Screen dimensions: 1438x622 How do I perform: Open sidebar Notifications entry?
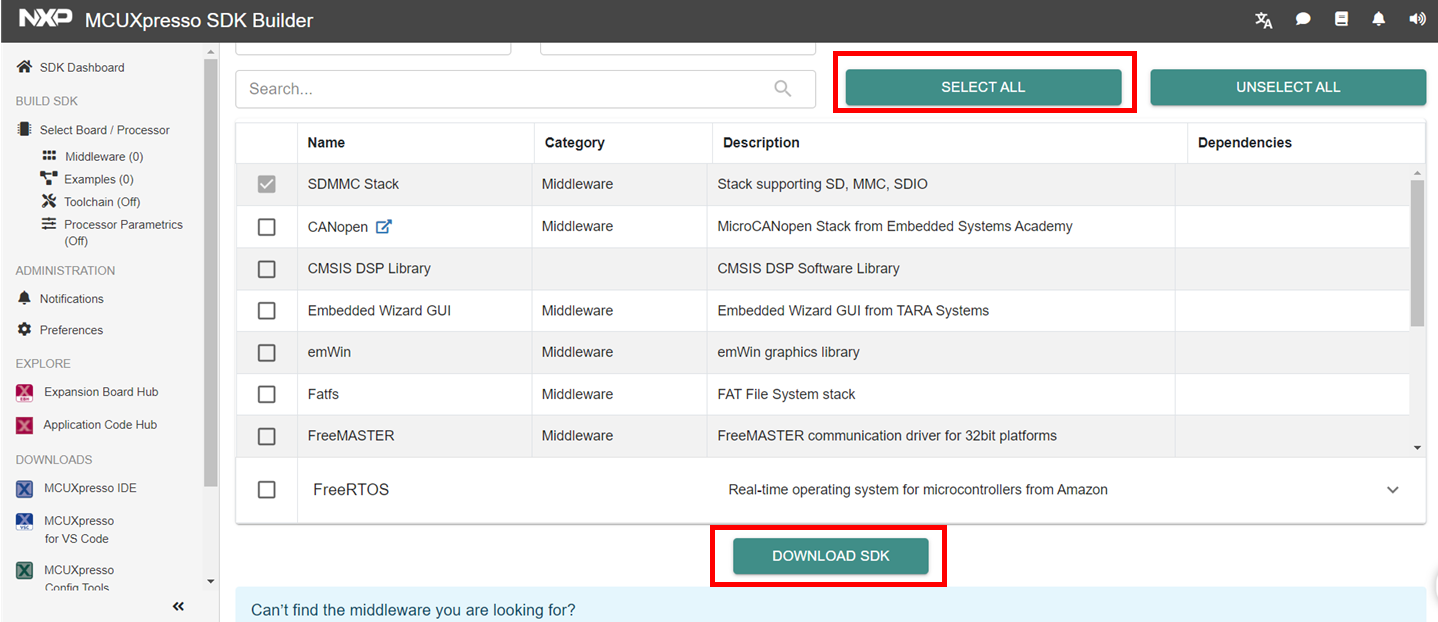pos(71,299)
